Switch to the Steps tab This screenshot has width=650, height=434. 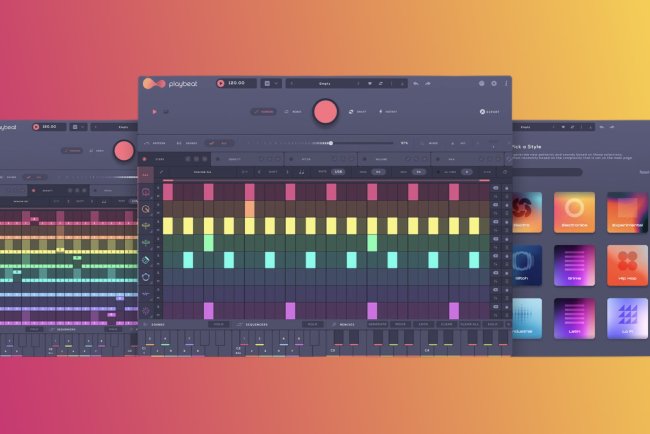[175, 159]
